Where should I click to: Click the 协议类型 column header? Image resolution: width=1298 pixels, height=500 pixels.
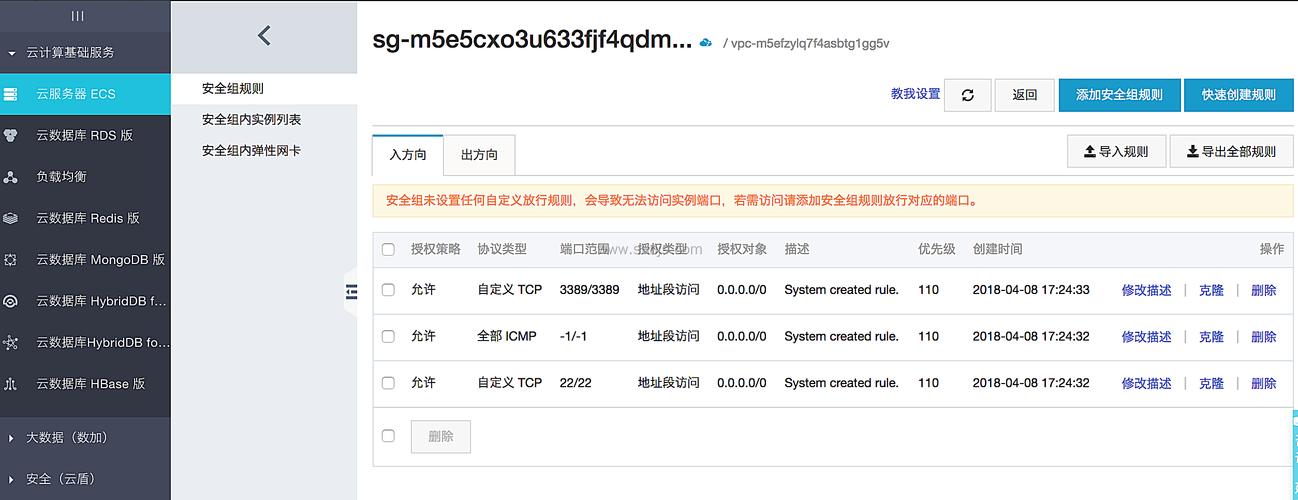(502, 249)
